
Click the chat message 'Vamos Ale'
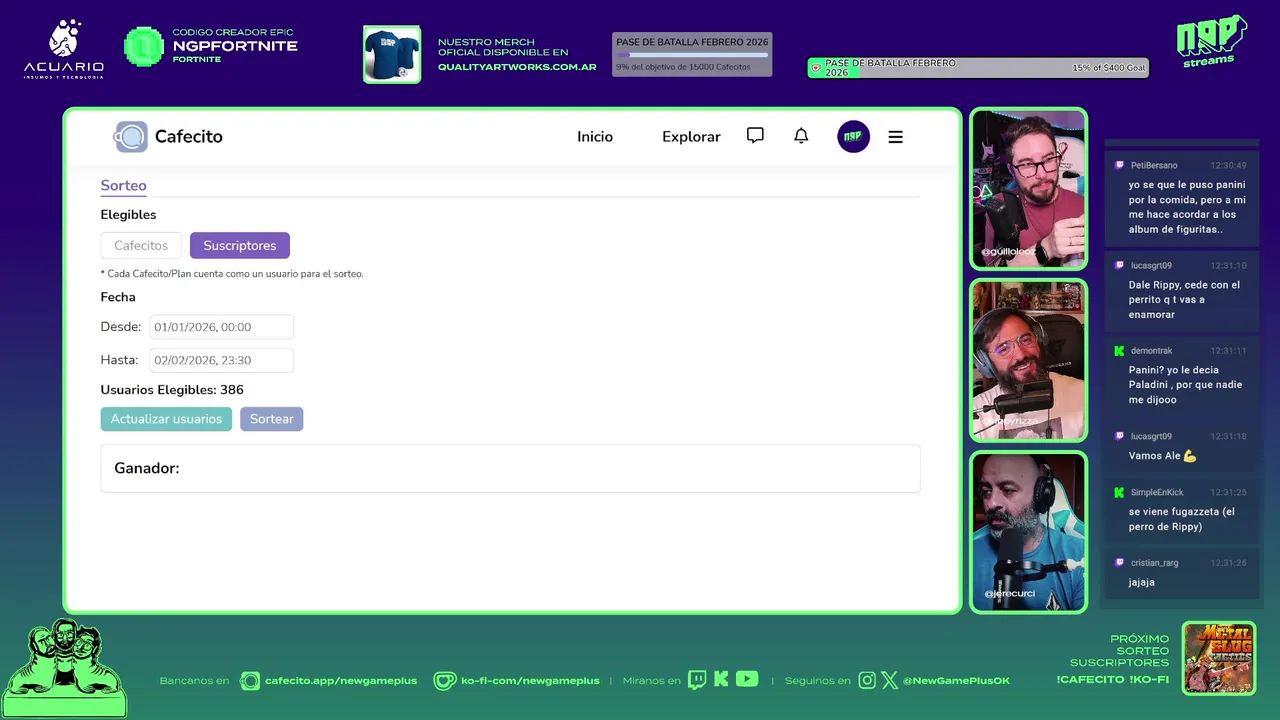click(1162, 456)
